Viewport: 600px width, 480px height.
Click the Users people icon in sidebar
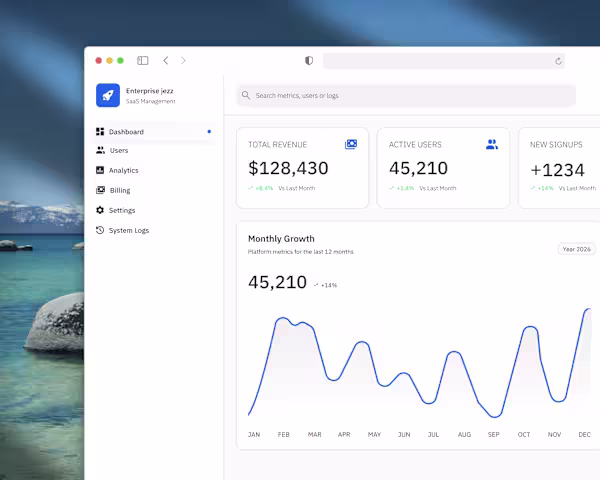(100, 150)
